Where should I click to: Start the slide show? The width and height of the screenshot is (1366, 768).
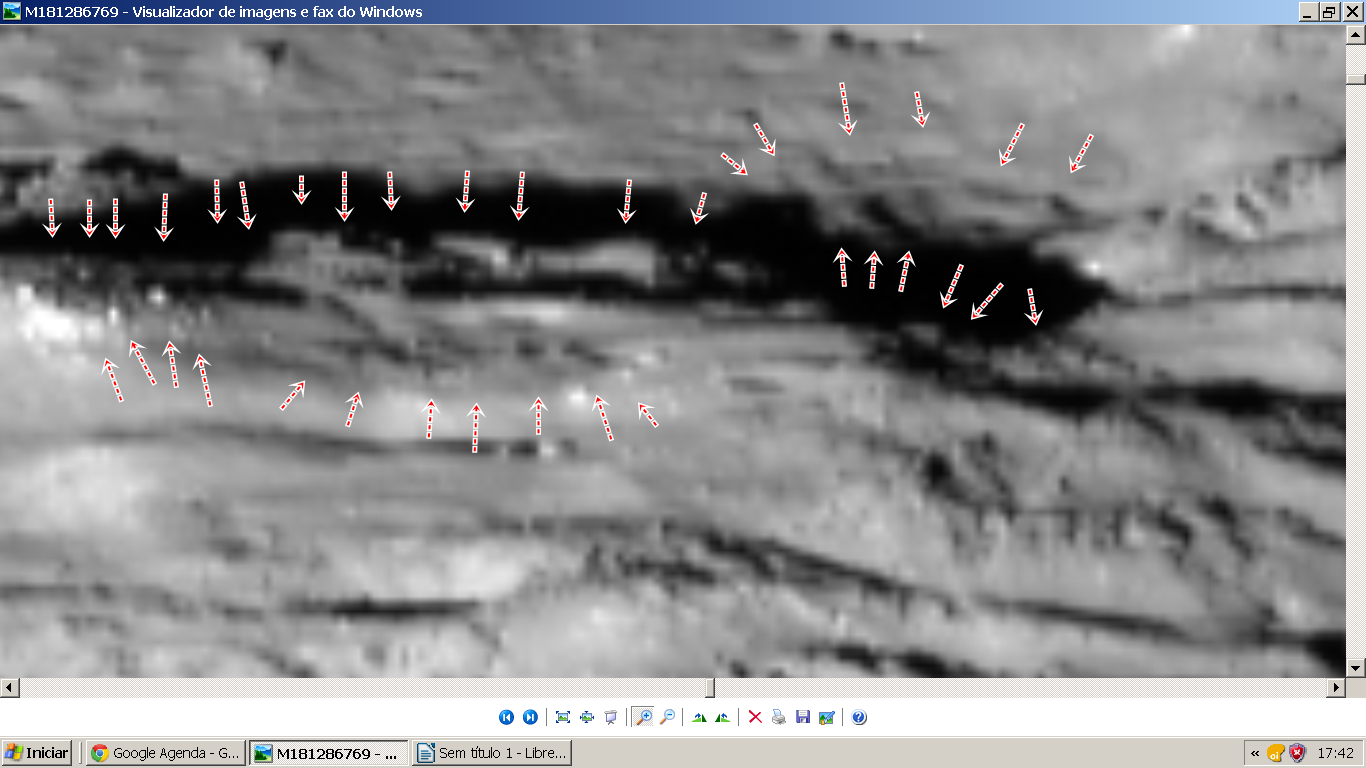[611, 717]
